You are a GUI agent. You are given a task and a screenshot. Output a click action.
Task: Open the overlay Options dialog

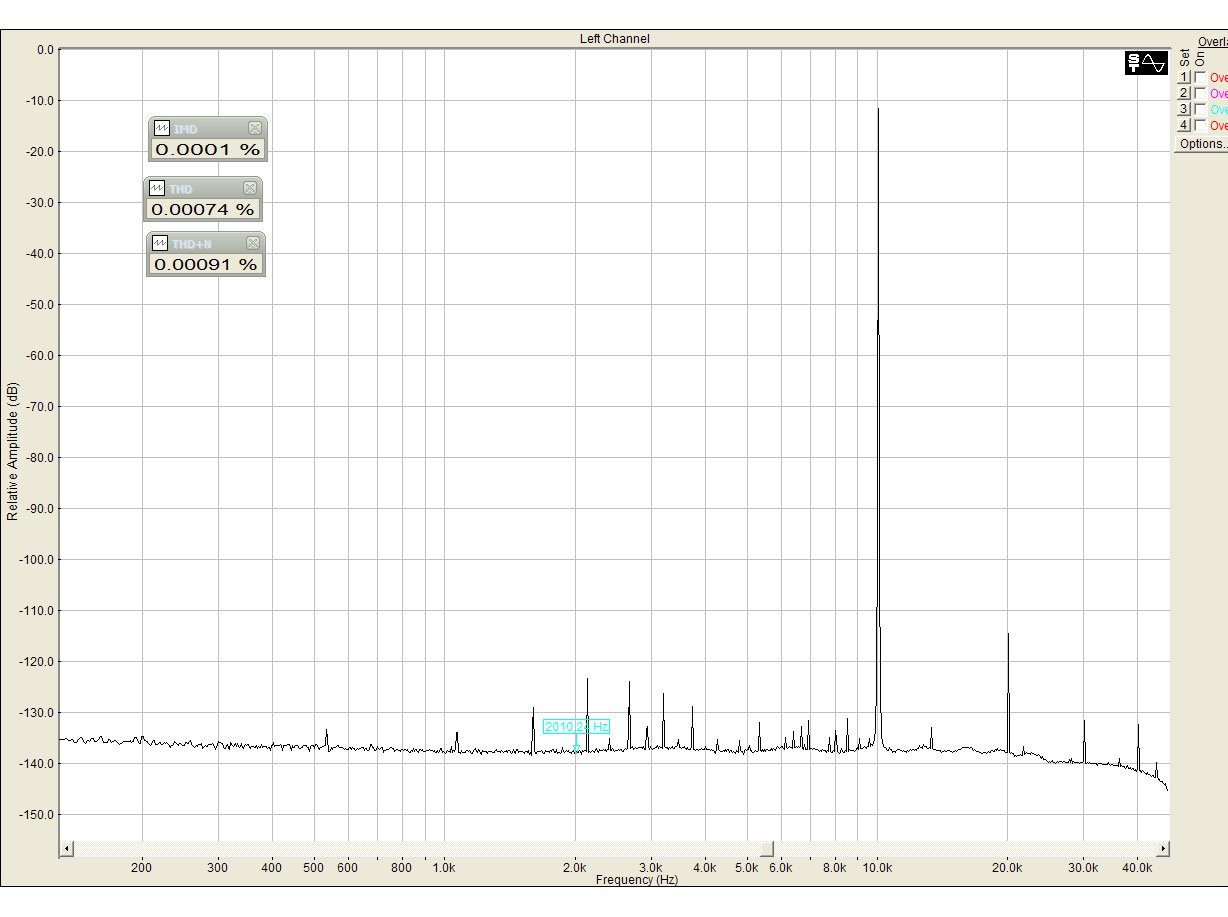[1201, 144]
